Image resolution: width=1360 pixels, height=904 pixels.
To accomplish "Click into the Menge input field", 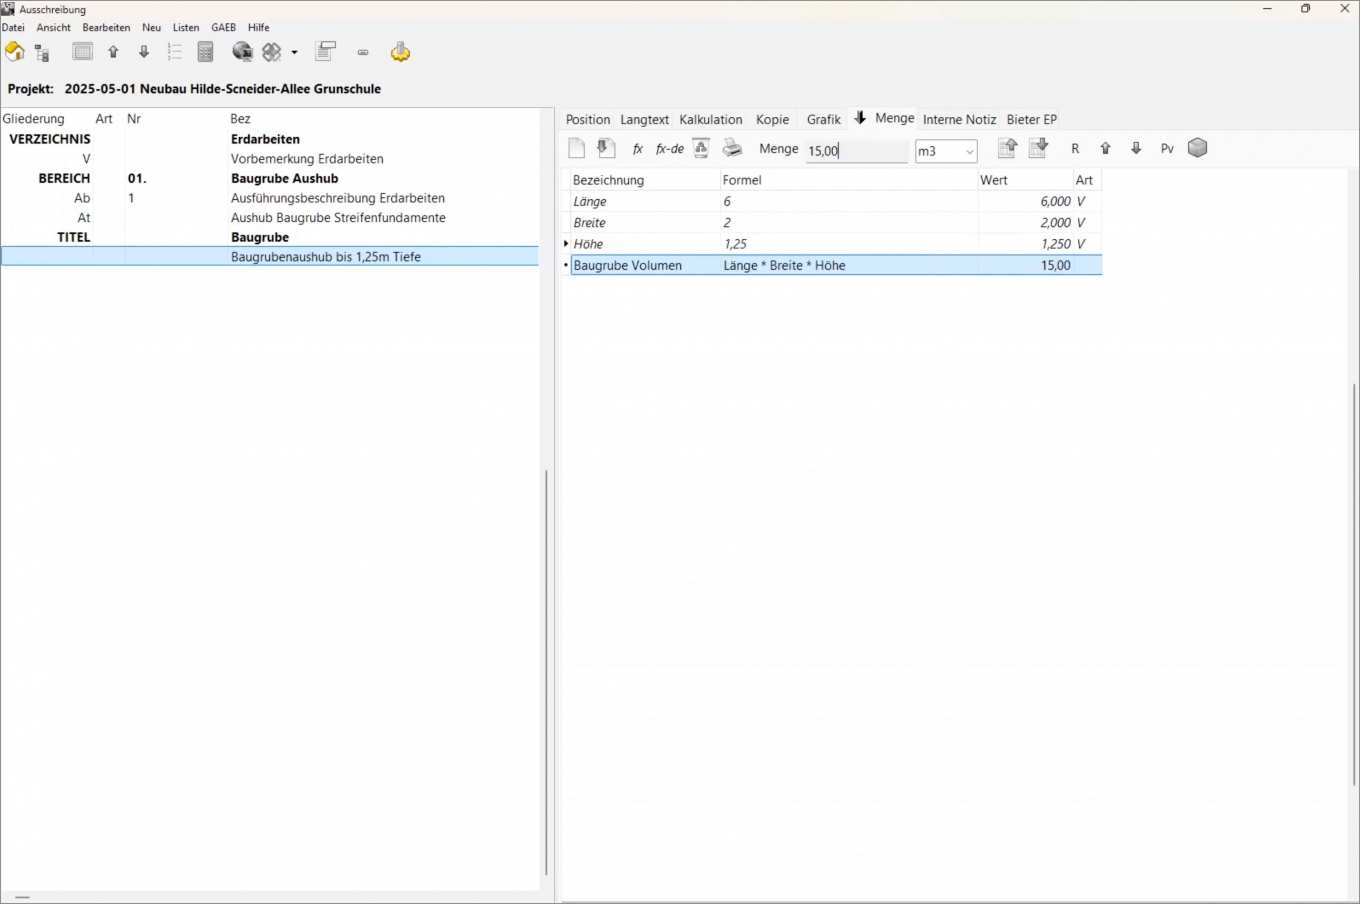I will 856,151.
